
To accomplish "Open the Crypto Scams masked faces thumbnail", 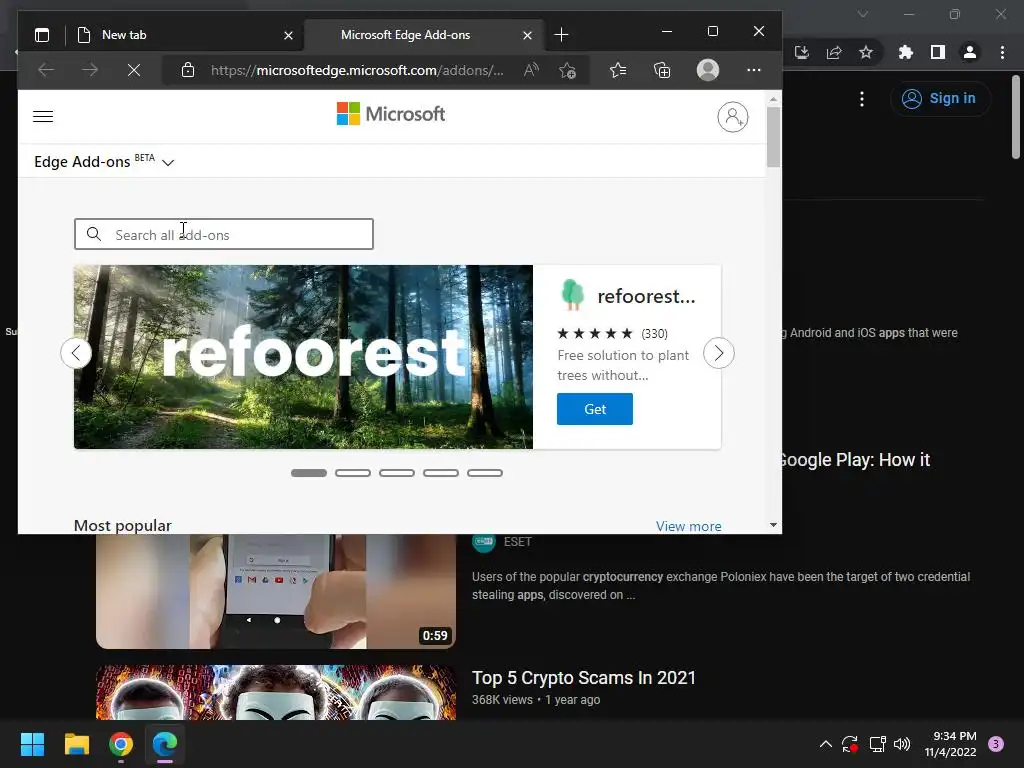I will pos(276,692).
